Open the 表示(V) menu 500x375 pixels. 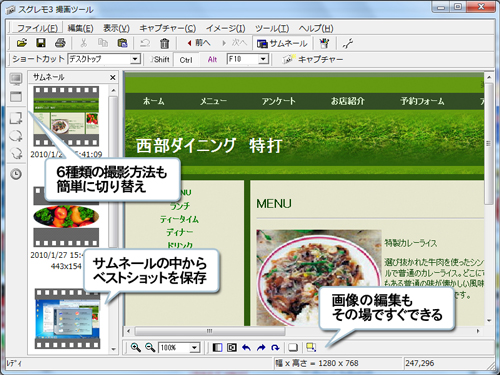(116, 28)
